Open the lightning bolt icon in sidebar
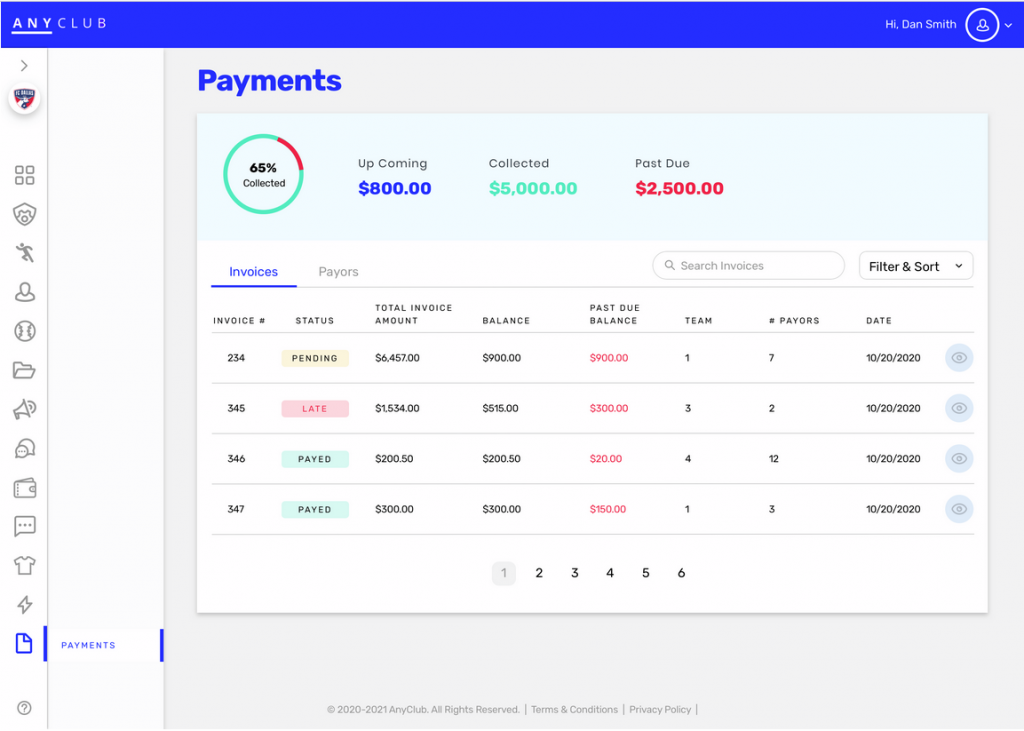This screenshot has height=731, width=1024. tap(24, 604)
